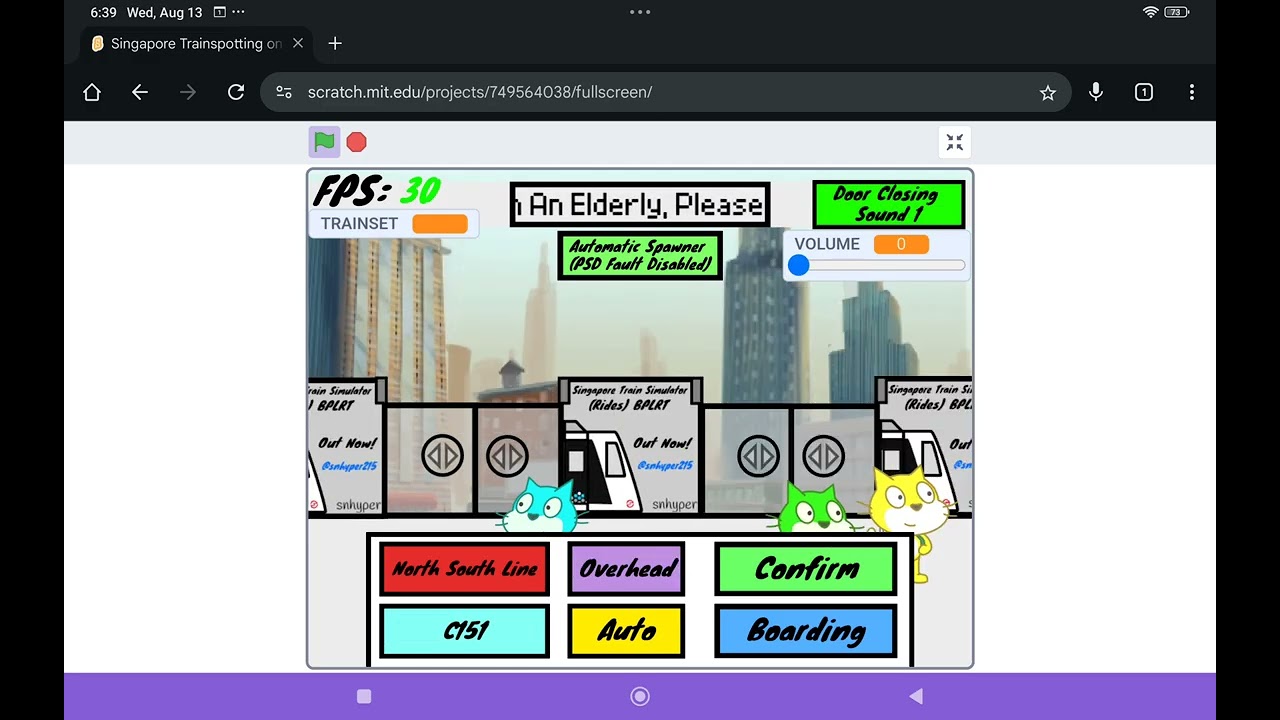Select the North South Line button
This screenshot has width=1280, height=720.
tap(464, 569)
